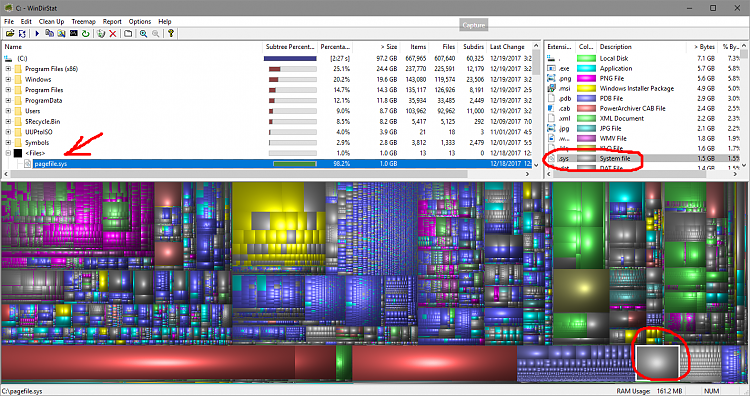Click the black icon beside <Files>
The width and height of the screenshot is (750, 396).
point(18,153)
